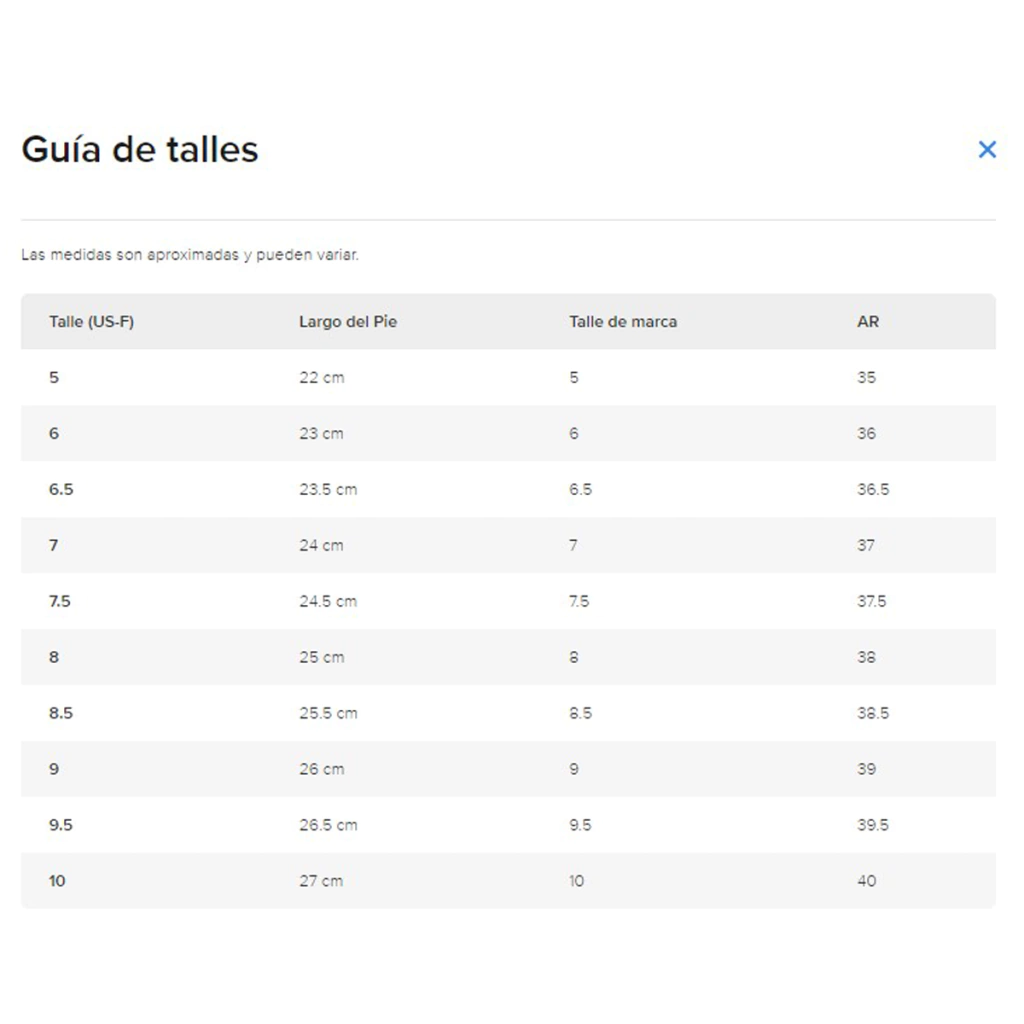Viewport: 1024px width, 1024px height.
Task: Click the 27 cm foot length cell
Action: (x=321, y=881)
